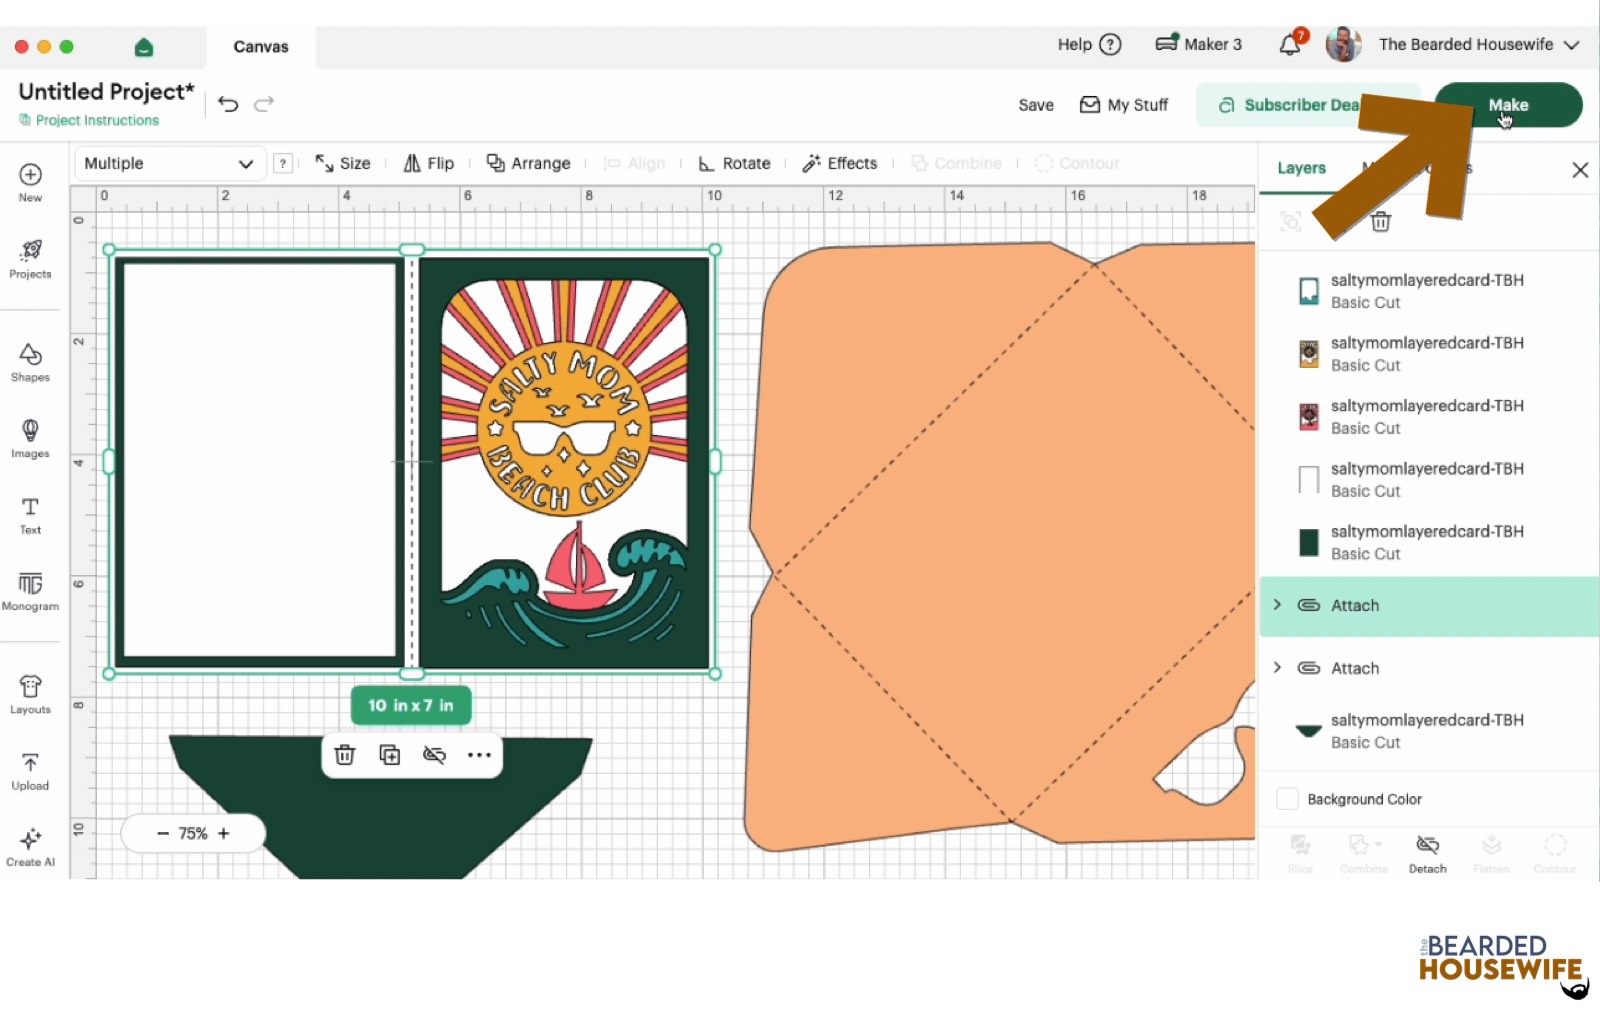Click the Undo arrow
Image resolution: width=1600 pixels, height=1017 pixels.
pos(228,104)
